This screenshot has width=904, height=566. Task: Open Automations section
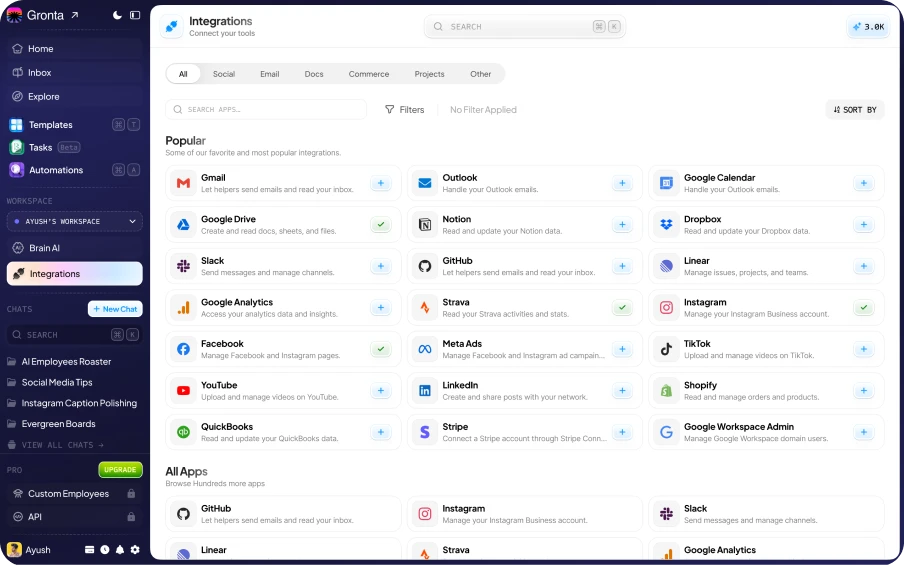tap(74, 170)
